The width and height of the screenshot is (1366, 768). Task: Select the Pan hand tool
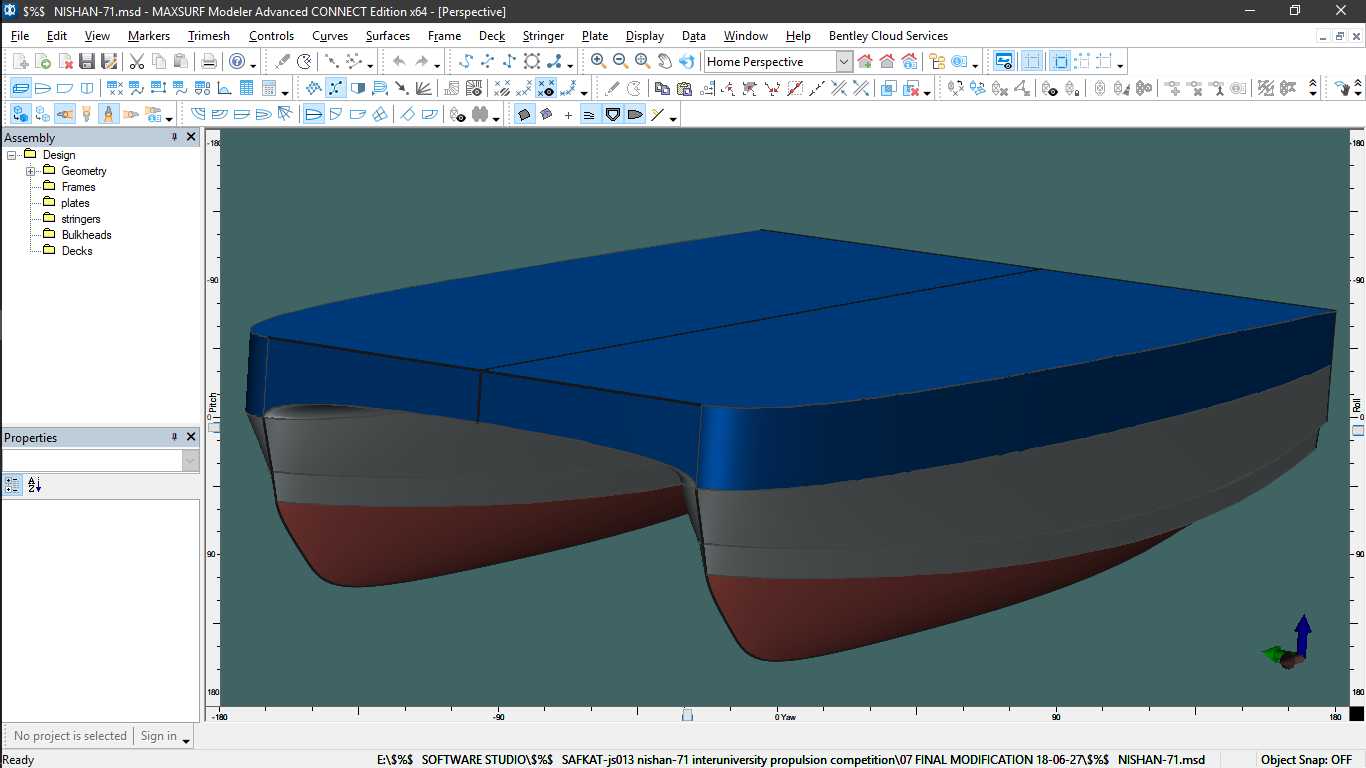664,62
